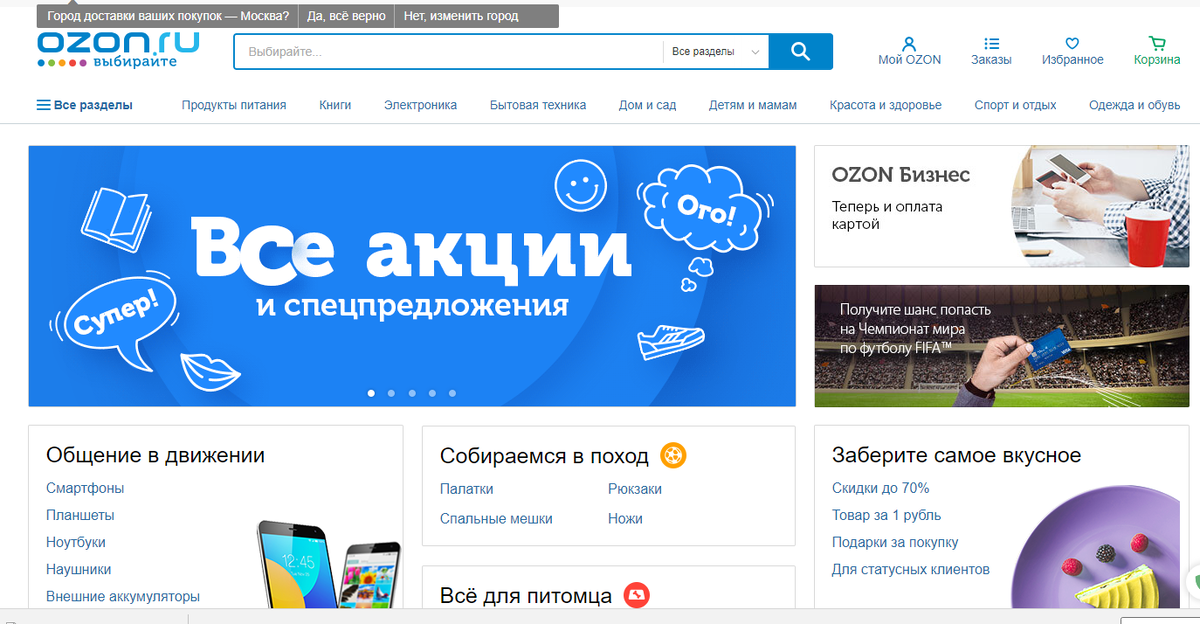Viewport: 1200px width, 624px height.
Task: Open Мой OZON profile icon
Action: 909,44
